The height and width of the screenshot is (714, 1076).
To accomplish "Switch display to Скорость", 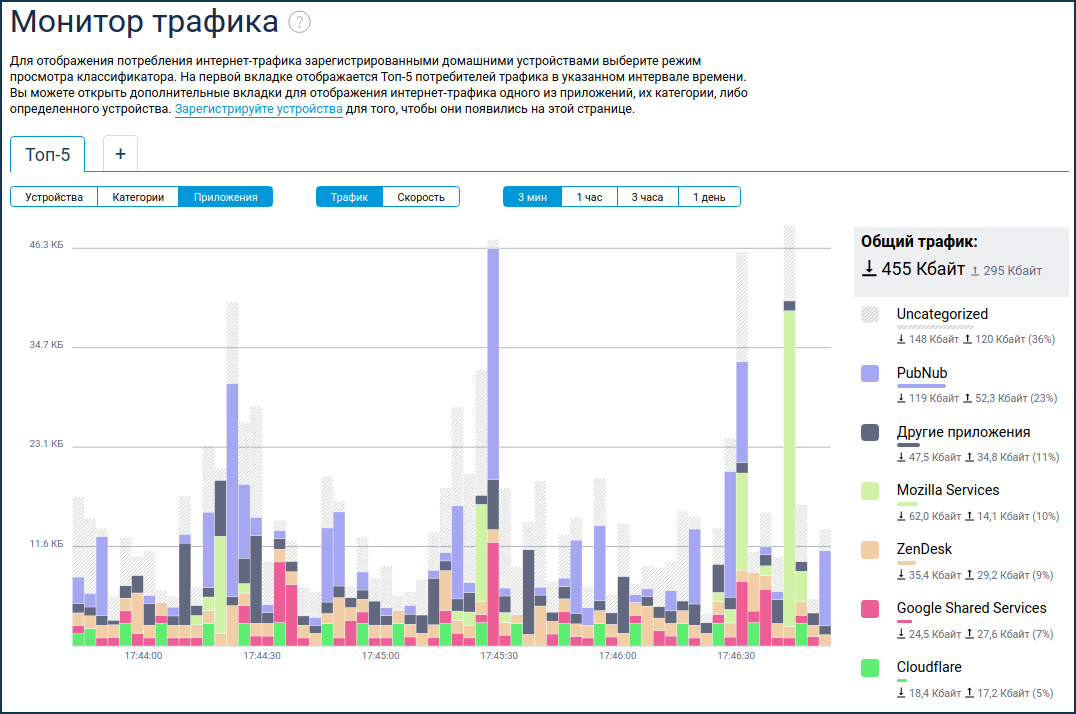I will click(x=421, y=197).
